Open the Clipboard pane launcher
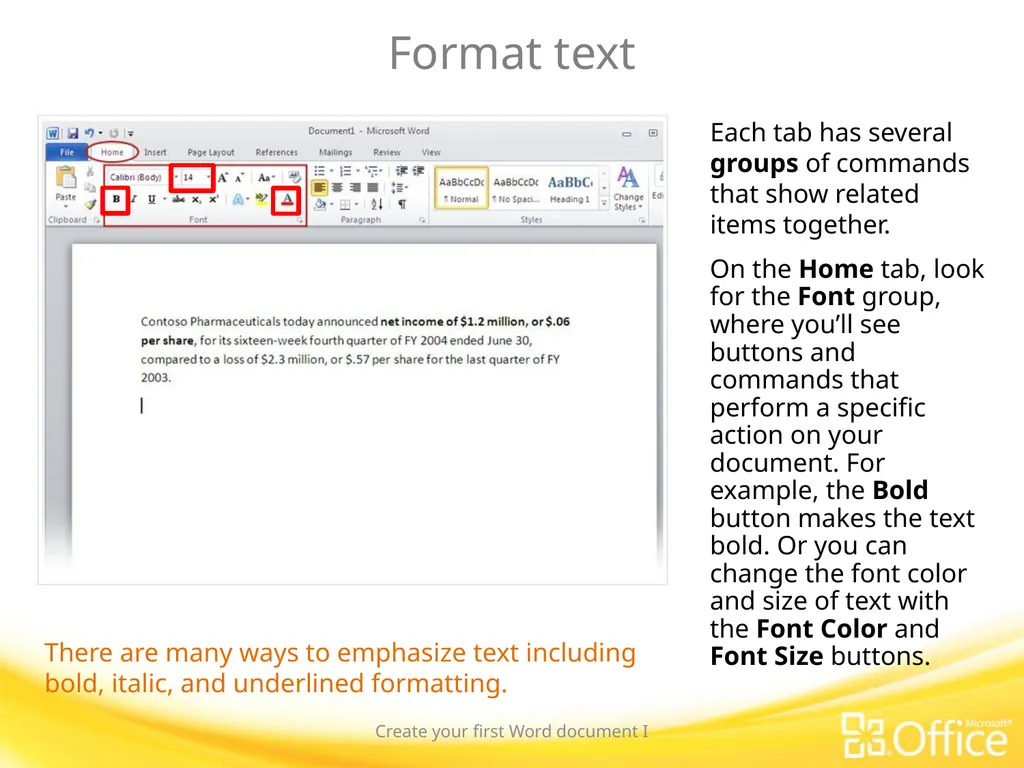Viewport: 1024px width, 768px height. [x=97, y=221]
